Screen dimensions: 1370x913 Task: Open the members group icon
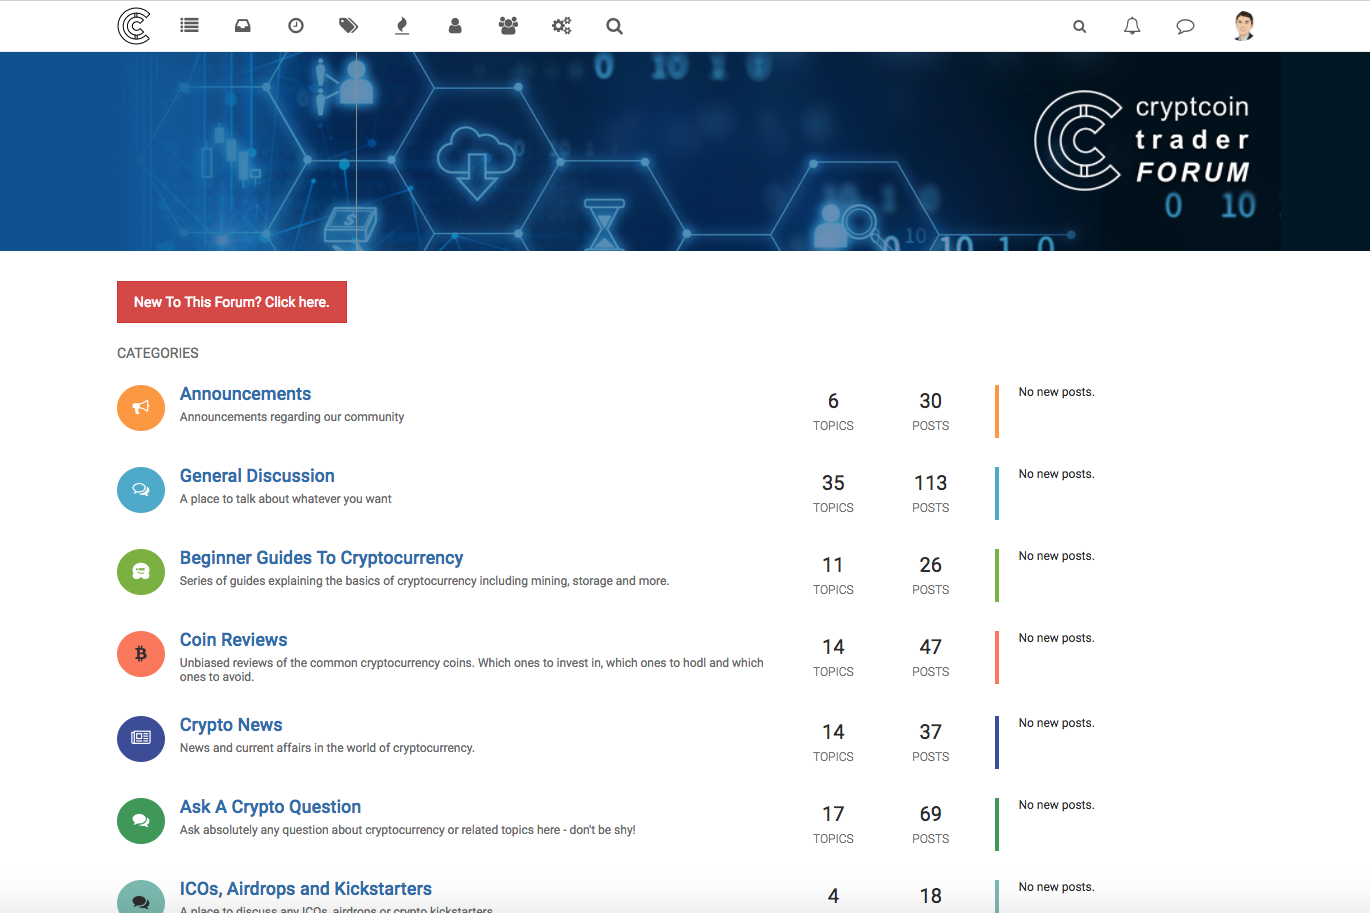507,26
